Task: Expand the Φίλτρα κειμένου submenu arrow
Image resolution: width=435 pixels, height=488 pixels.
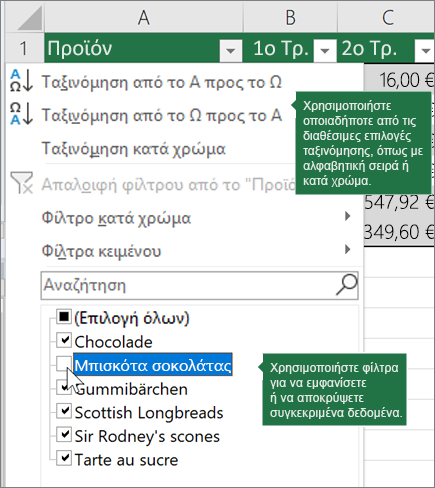Action: point(348,249)
